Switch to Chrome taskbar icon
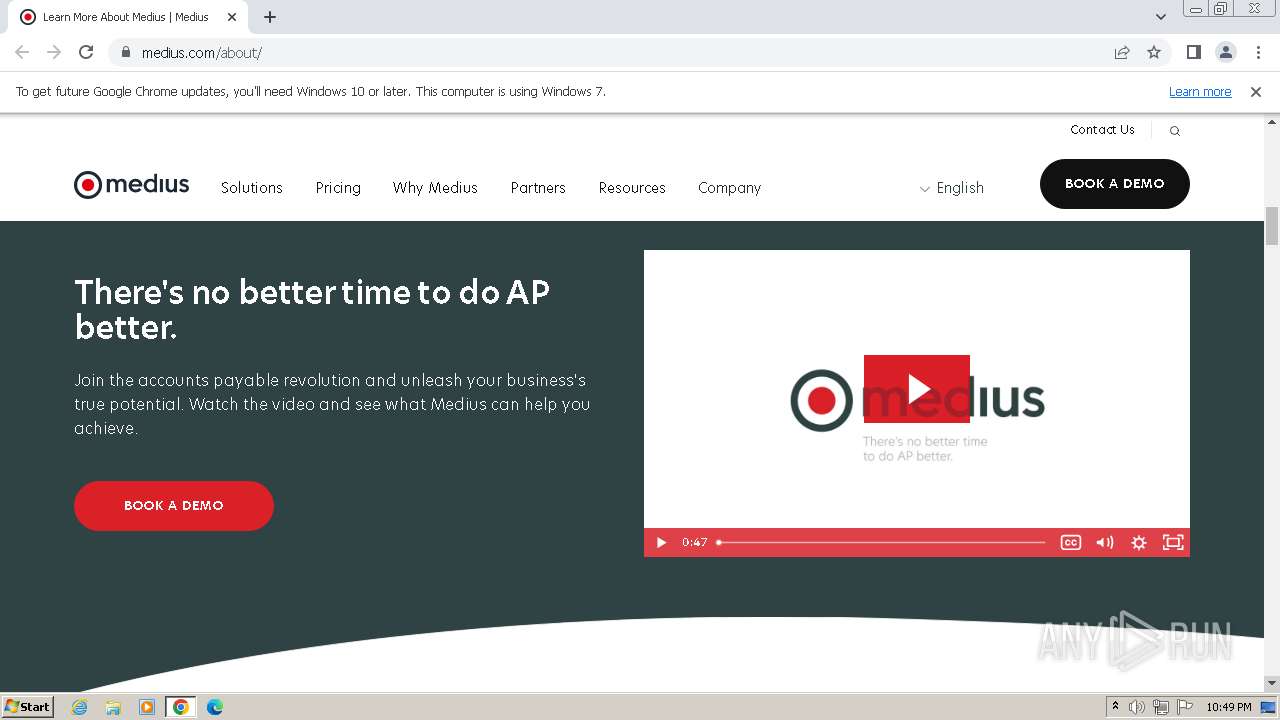1280x720 pixels. coord(181,707)
